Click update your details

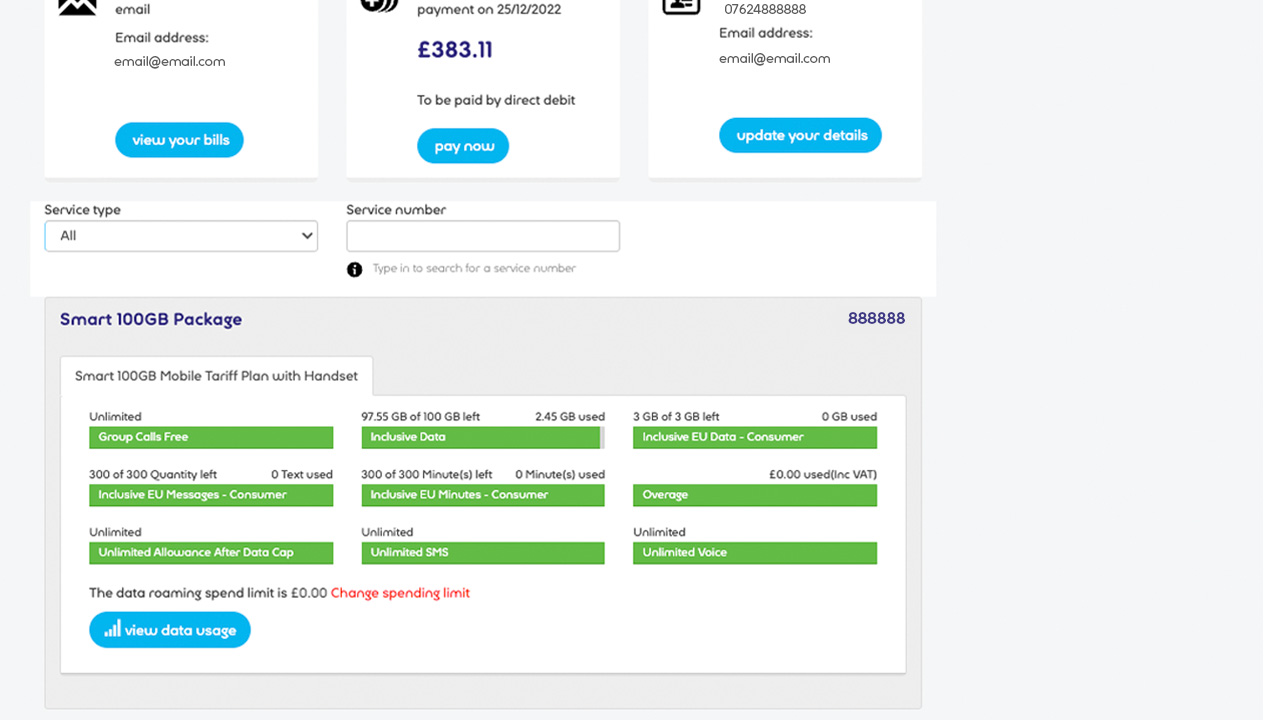(x=800, y=136)
